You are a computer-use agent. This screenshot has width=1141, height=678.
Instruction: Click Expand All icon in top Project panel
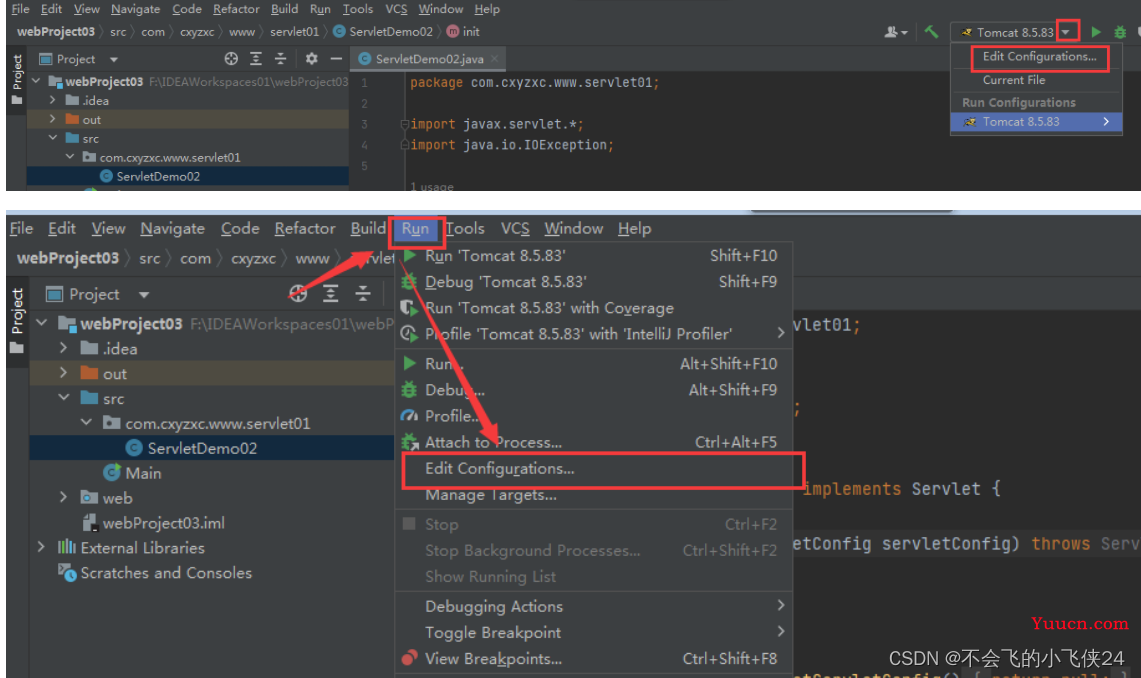[256, 59]
